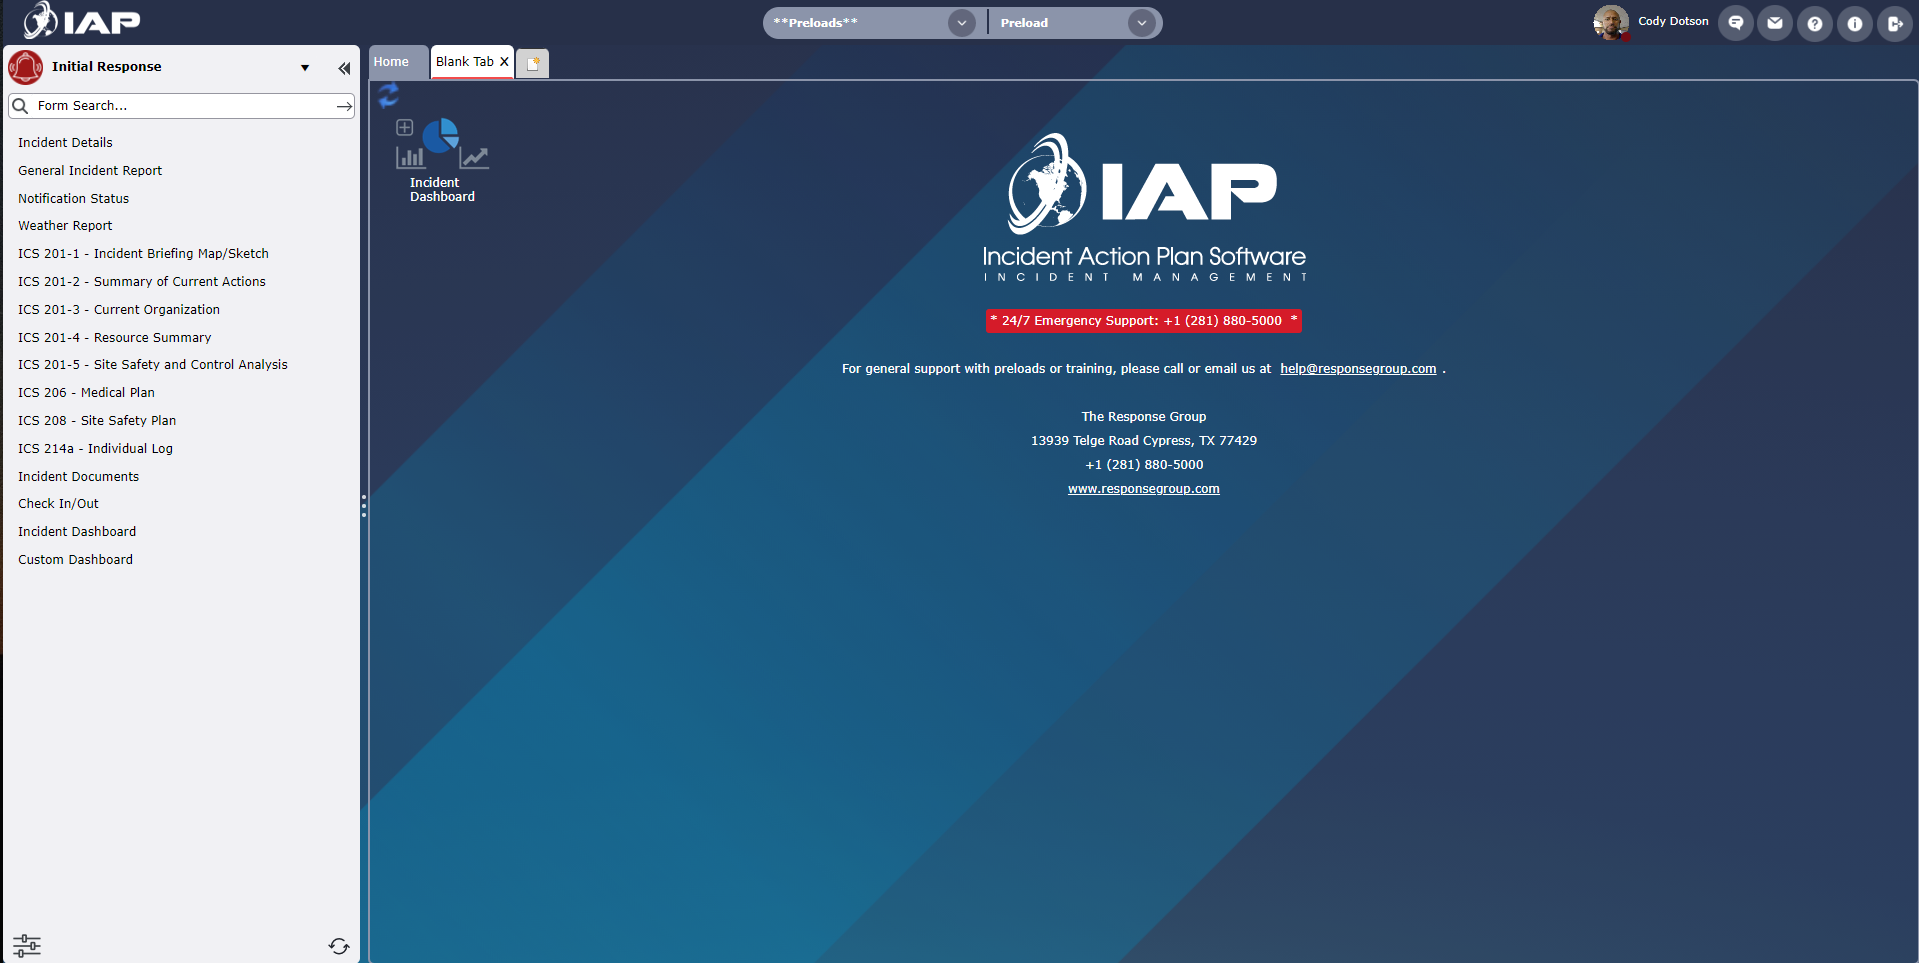The image size is (1919, 963).
Task: Switch to the Home tab
Action: [390, 62]
